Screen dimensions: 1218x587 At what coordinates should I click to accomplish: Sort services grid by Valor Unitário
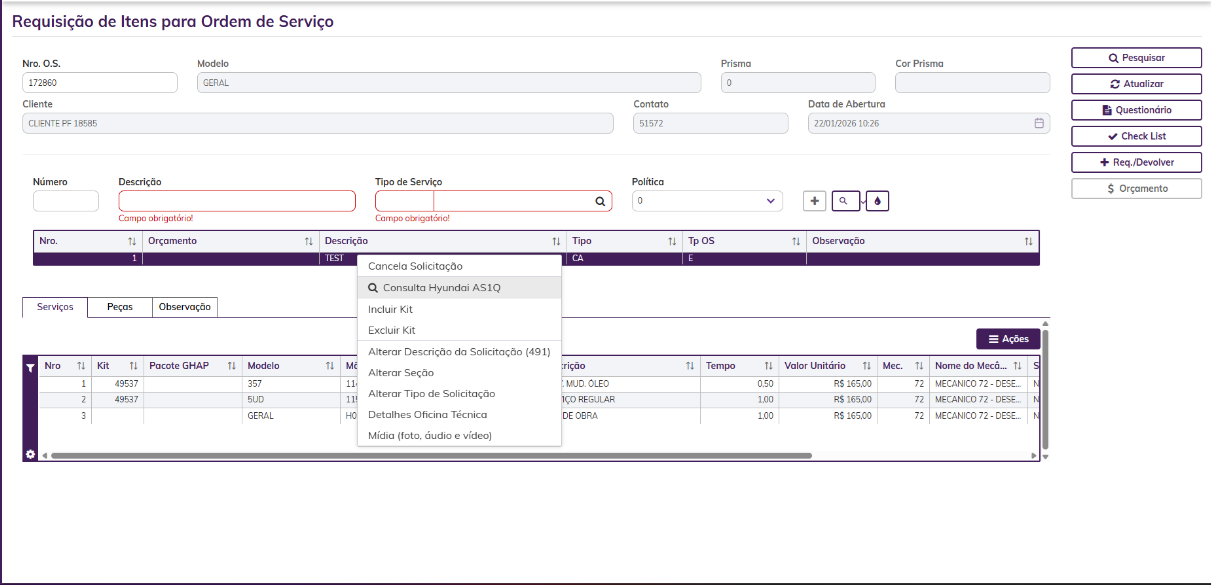[x=867, y=366]
